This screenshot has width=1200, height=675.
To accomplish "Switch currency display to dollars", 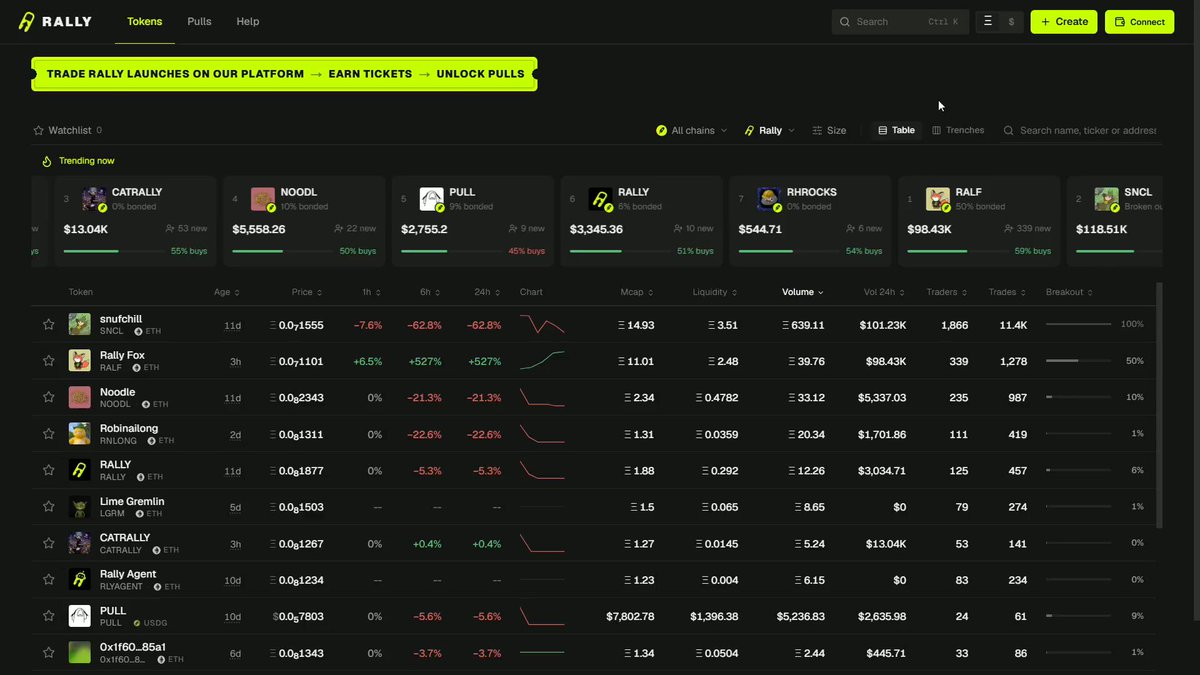I will [x=1011, y=22].
